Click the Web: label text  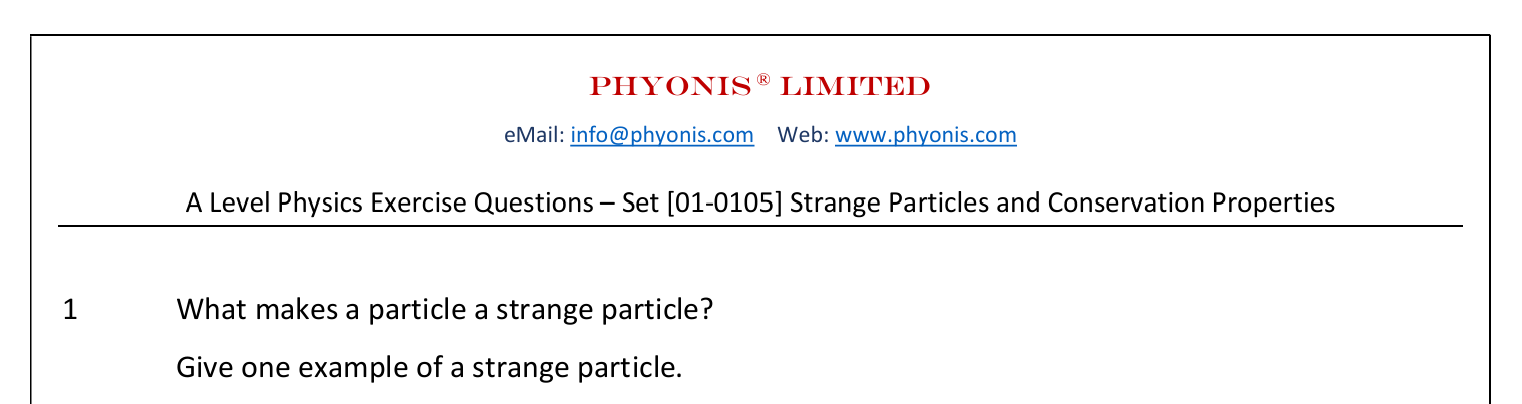[803, 135]
